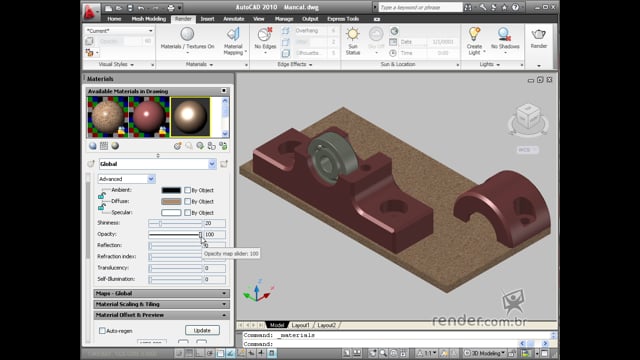Click the Specular color swatch
Screen dimensions: 640x360
click(171, 213)
